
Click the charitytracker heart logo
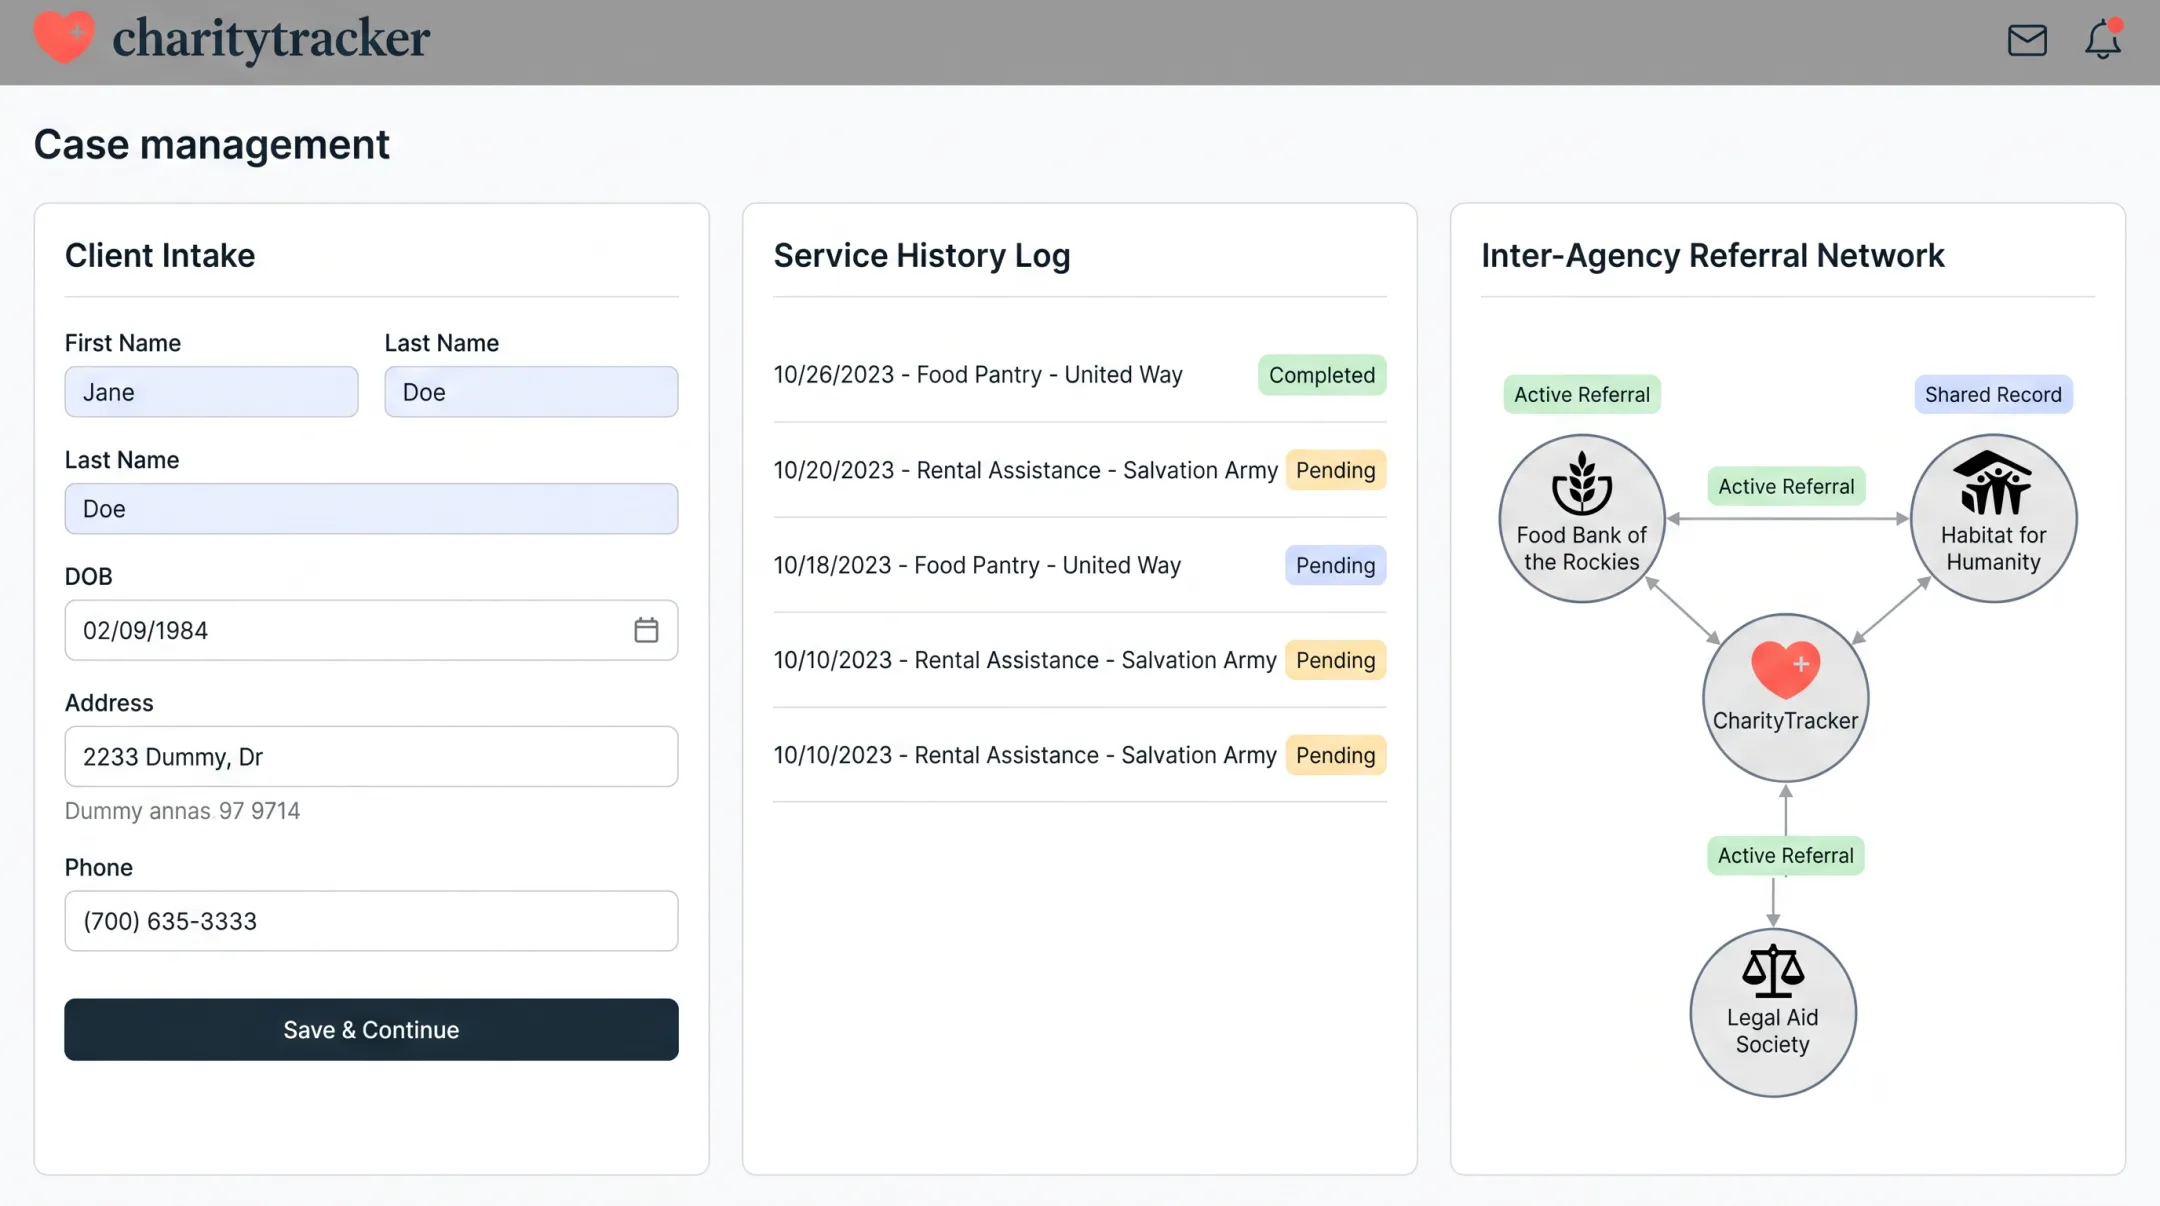tap(64, 37)
